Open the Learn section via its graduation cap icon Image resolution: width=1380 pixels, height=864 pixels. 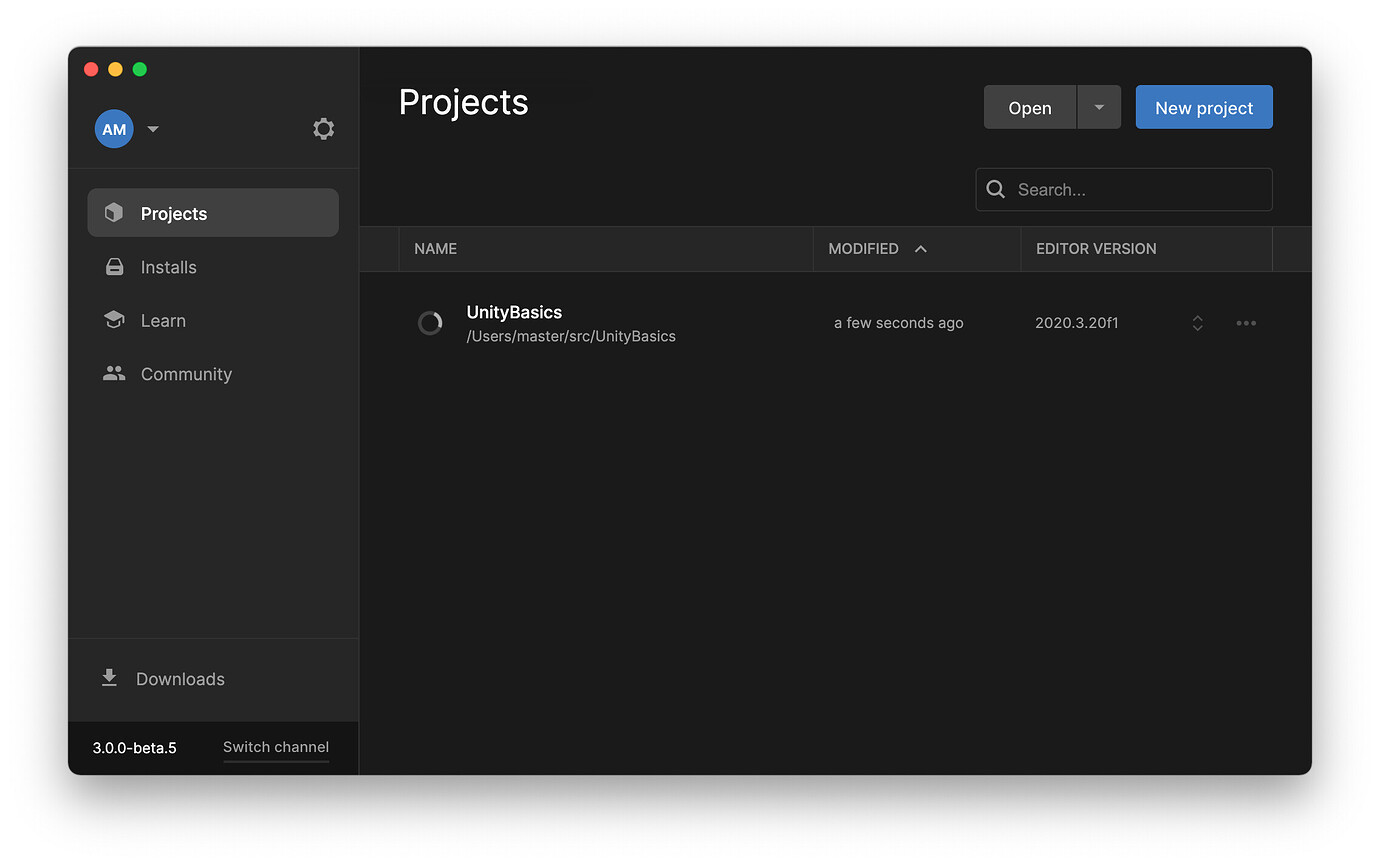[x=113, y=320]
